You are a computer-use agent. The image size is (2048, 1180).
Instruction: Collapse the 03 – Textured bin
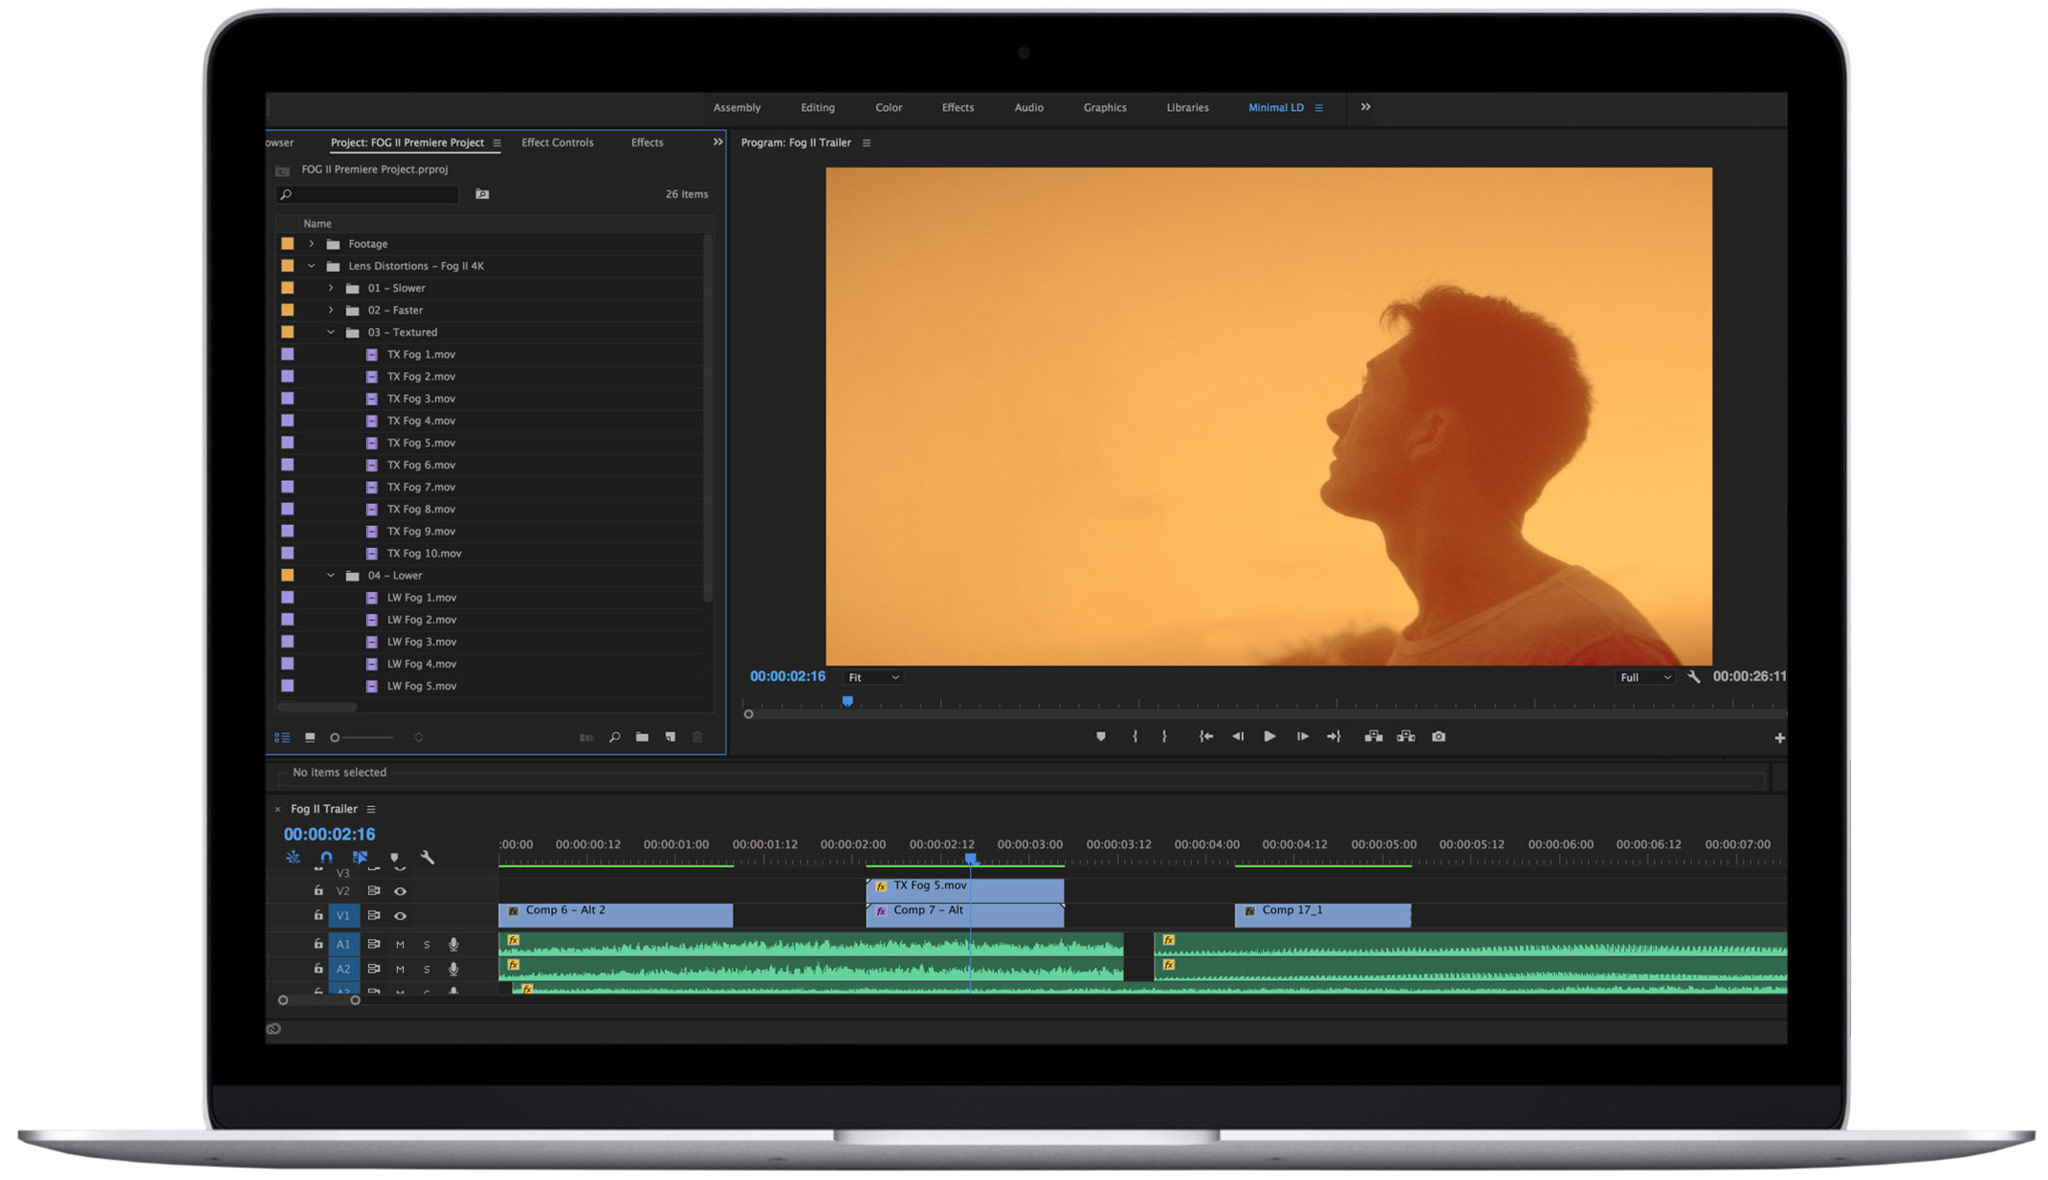331,332
